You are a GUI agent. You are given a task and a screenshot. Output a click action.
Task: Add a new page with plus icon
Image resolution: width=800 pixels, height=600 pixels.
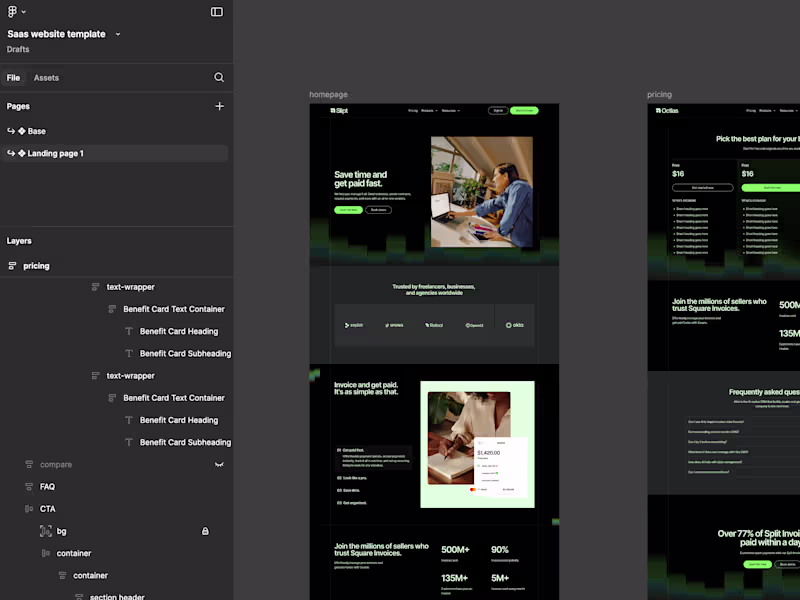click(x=219, y=106)
